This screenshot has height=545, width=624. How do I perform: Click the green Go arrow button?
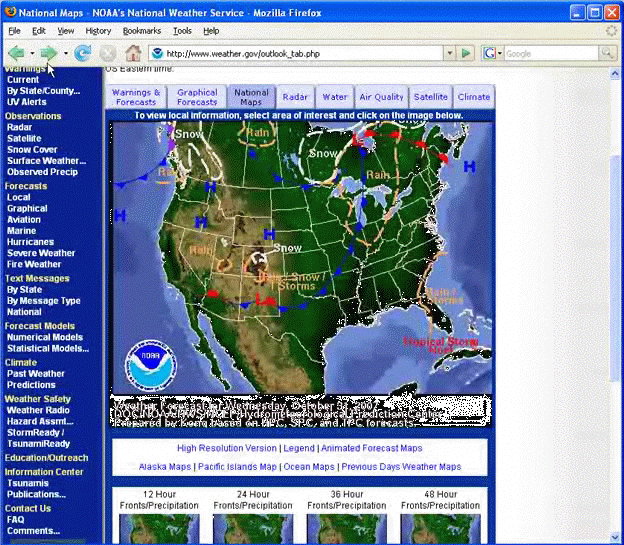point(466,53)
